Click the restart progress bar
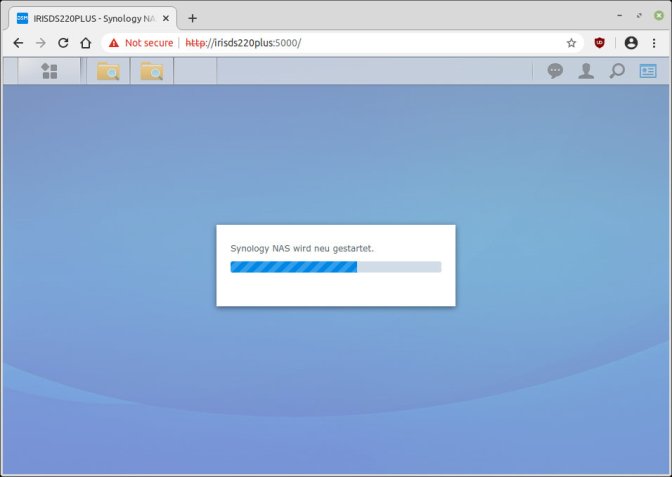 click(336, 267)
